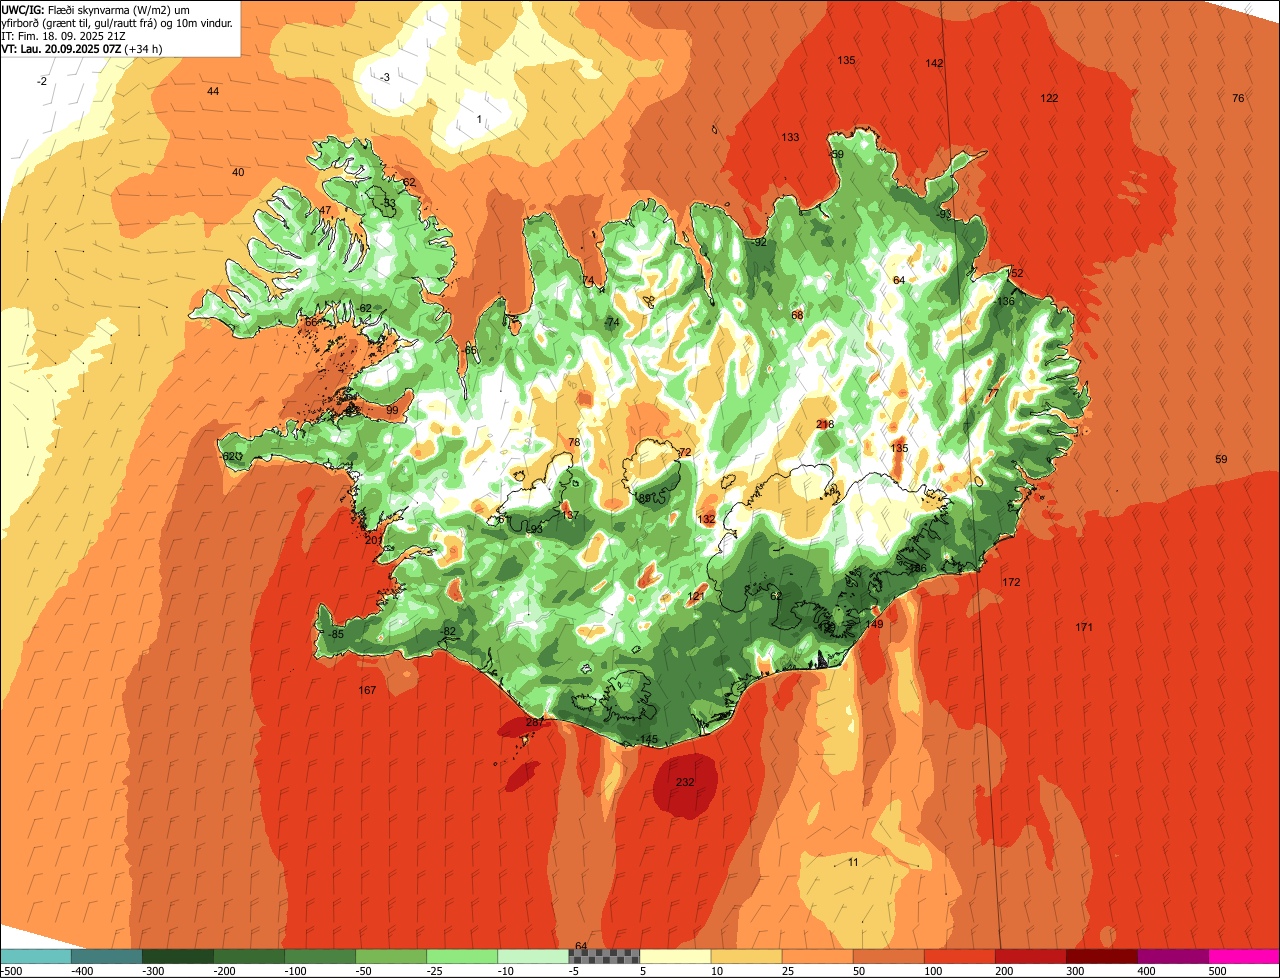
Task: Click the '121' value in the southern interior
Action: tap(697, 596)
